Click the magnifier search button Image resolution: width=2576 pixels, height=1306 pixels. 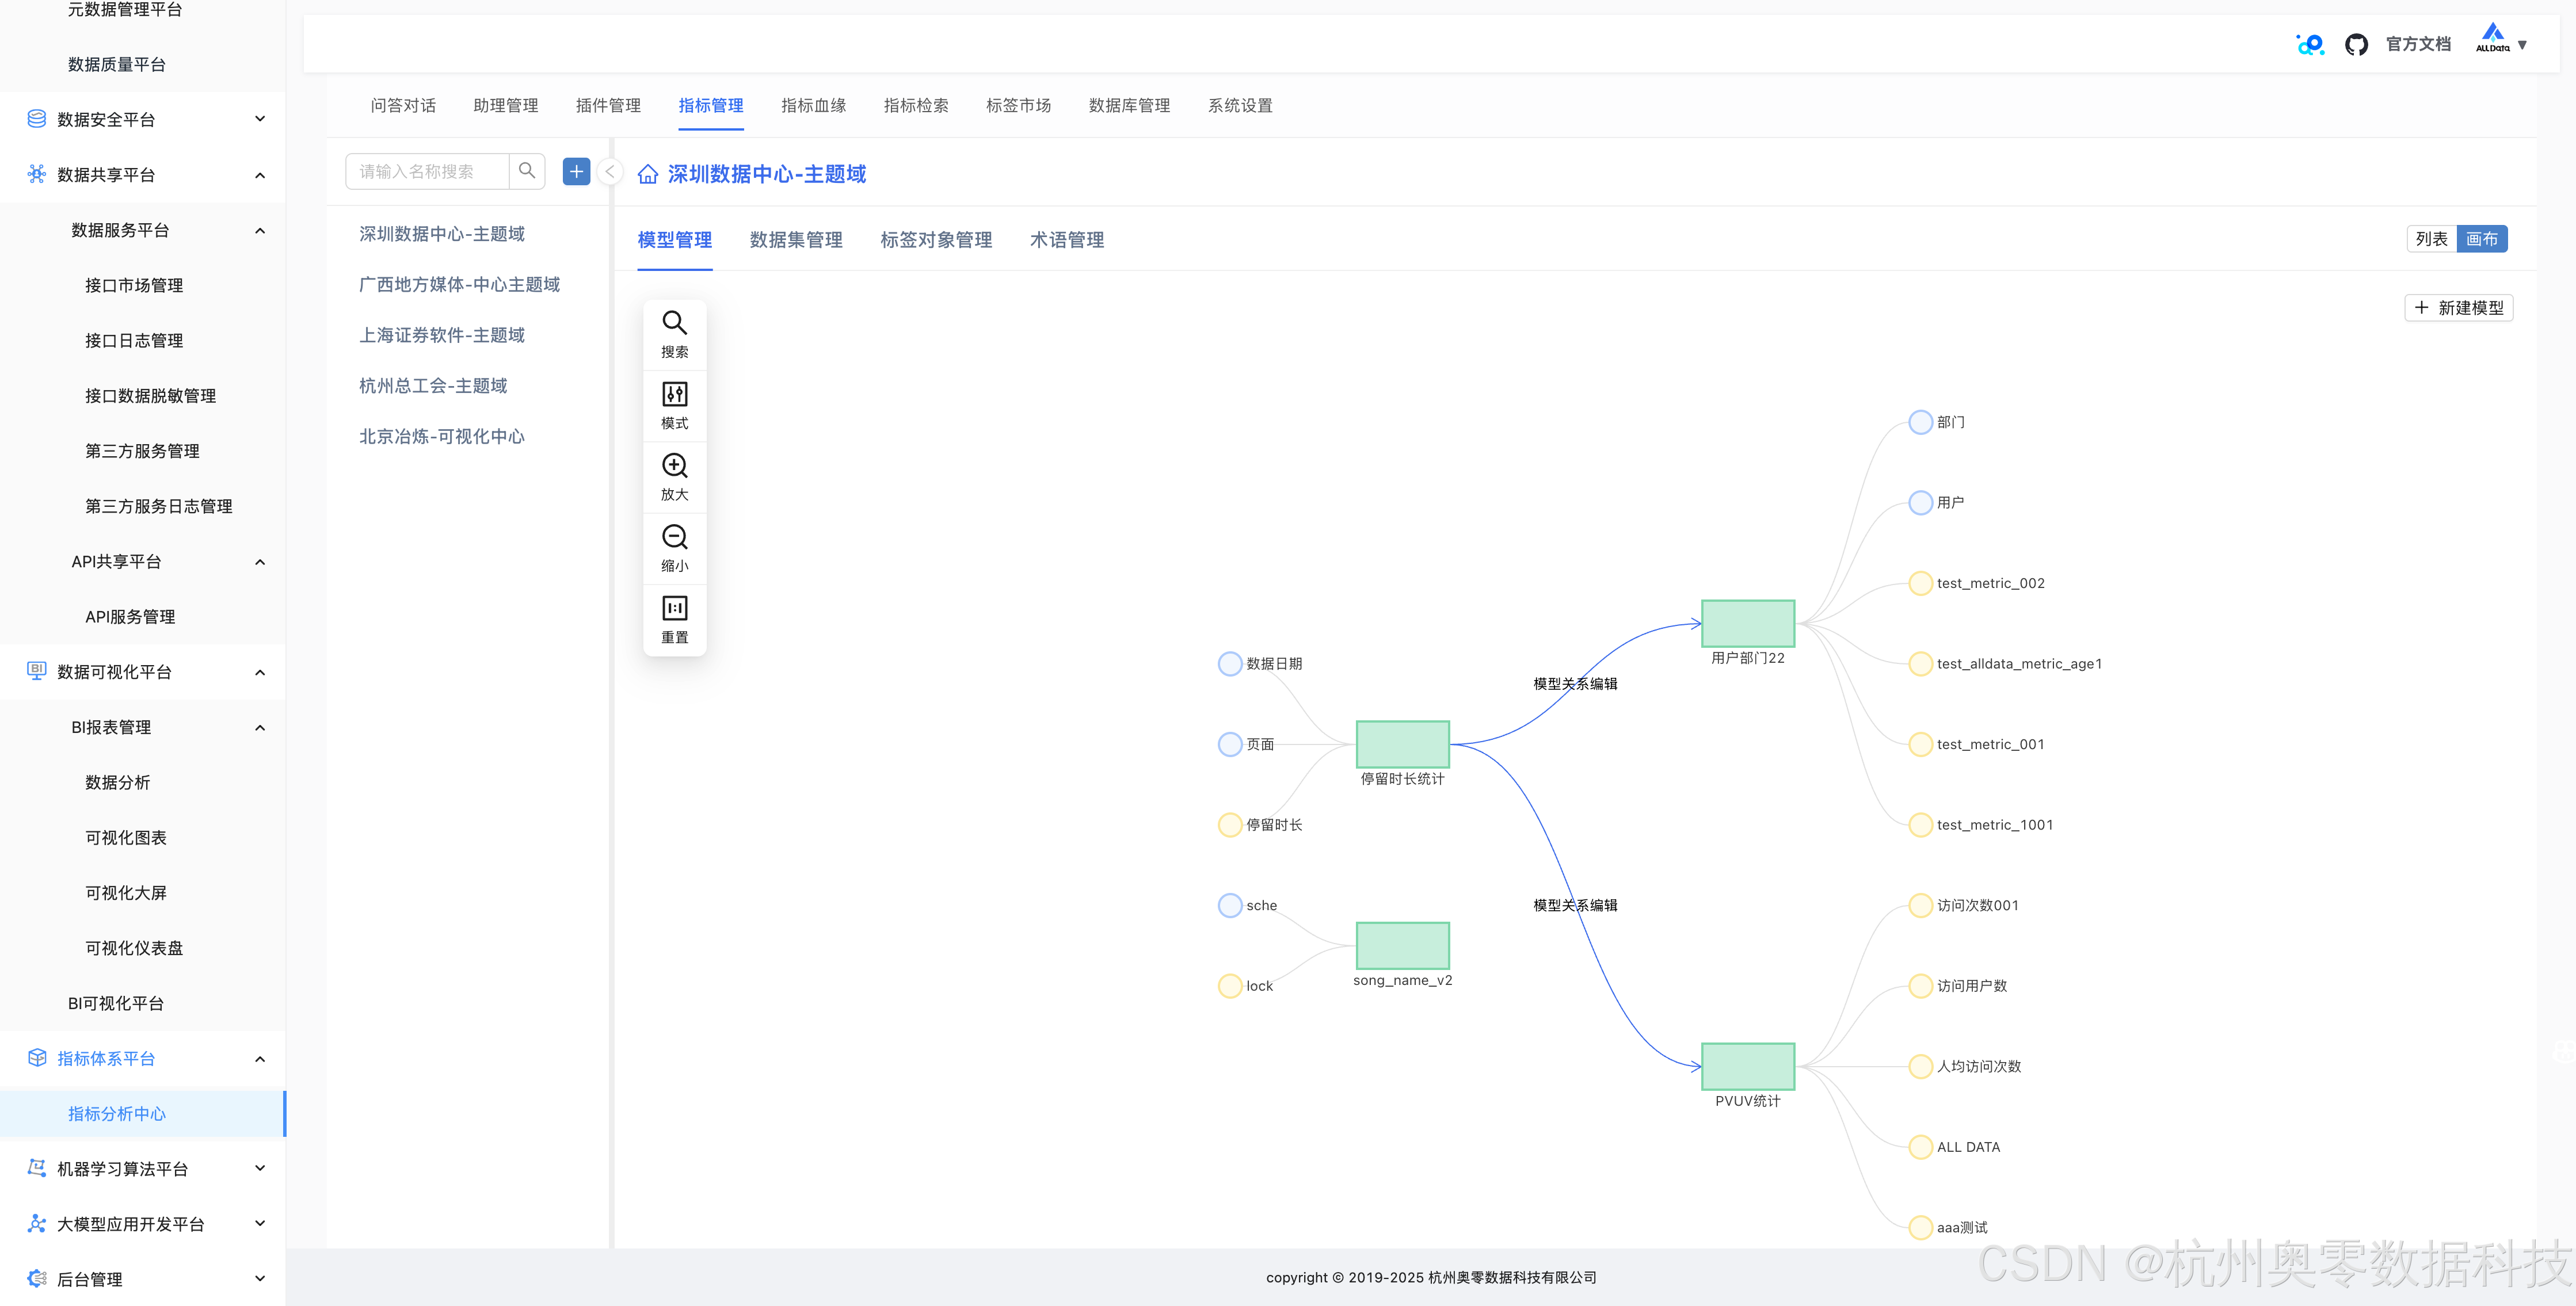point(527,171)
